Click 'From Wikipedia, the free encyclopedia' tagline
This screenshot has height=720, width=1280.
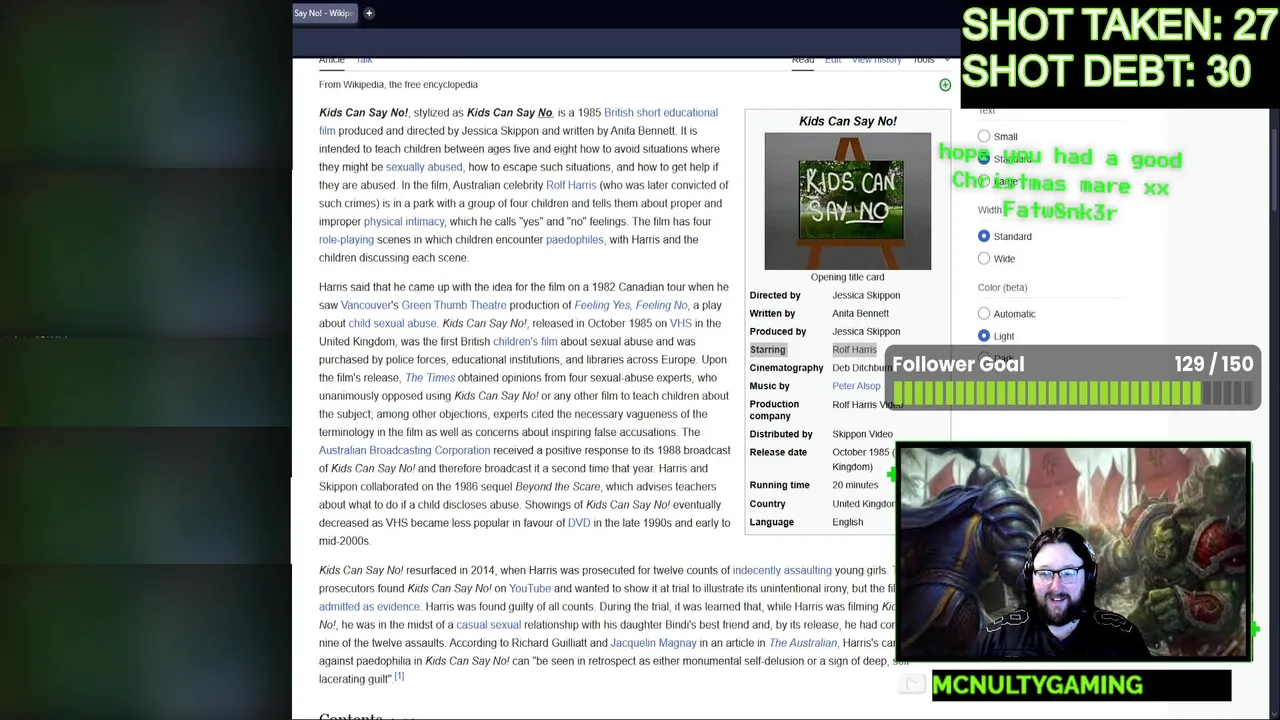(x=398, y=85)
